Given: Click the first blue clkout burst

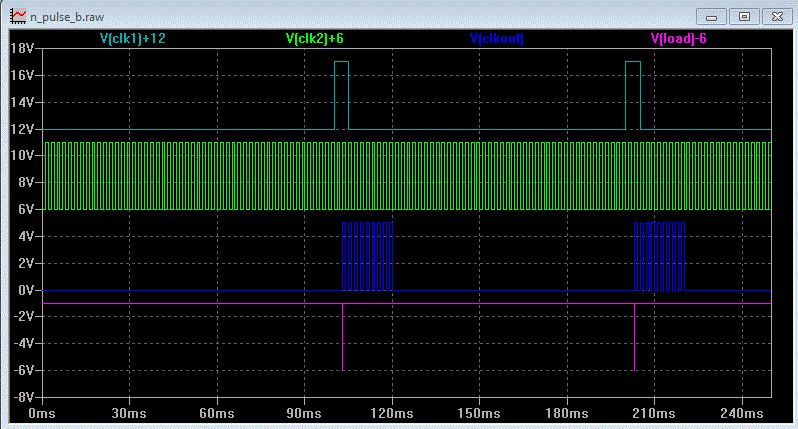Looking at the screenshot, I should (367, 256).
